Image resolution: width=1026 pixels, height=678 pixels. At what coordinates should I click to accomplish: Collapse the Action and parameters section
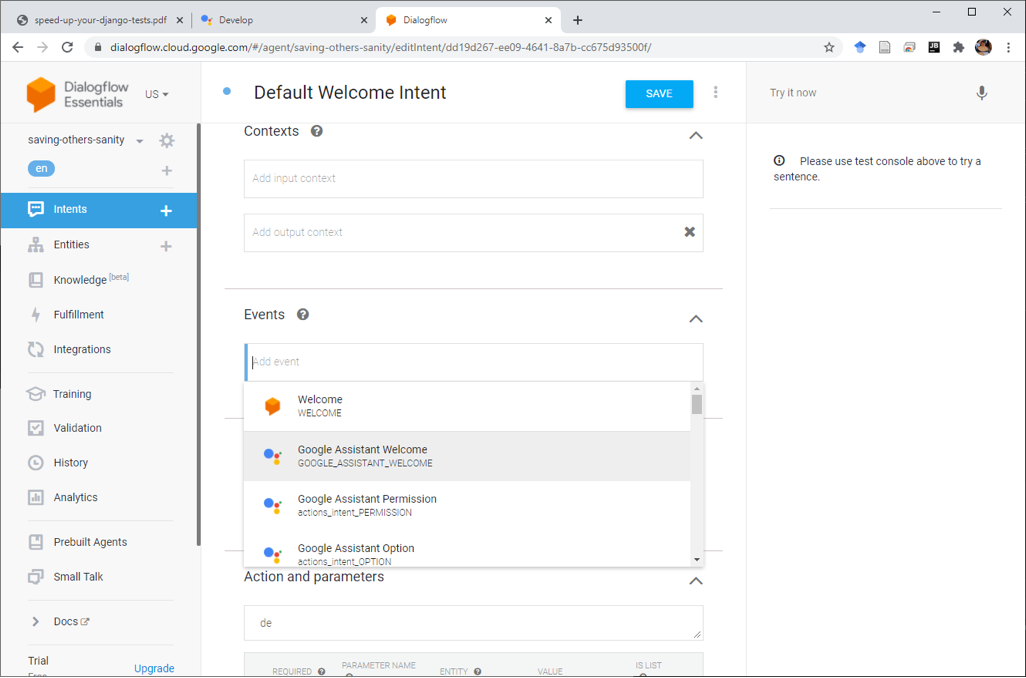pos(696,580)
